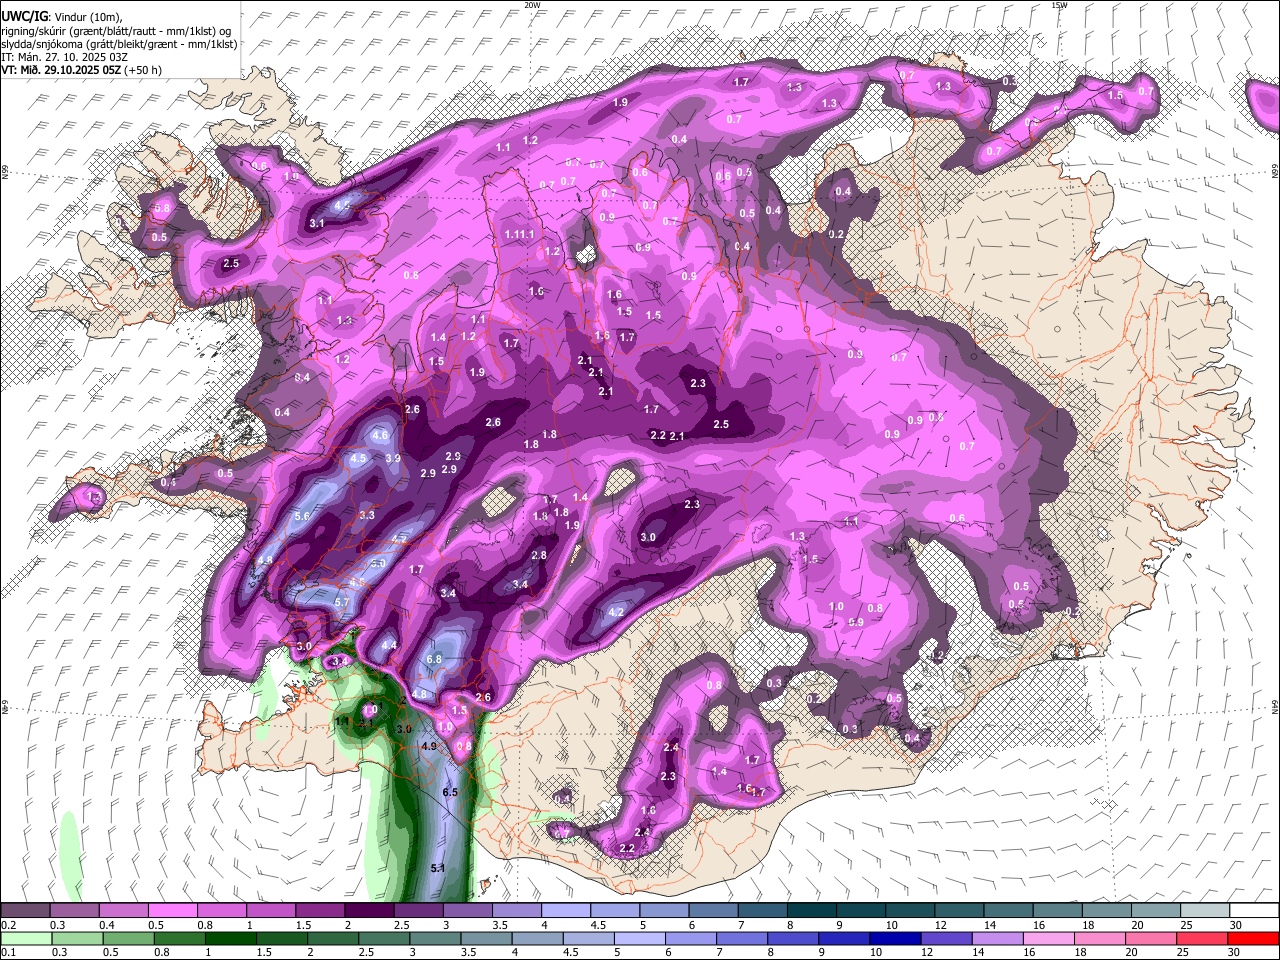
Task: Click the UWC/IG title in the header
Action: click(x=23, y=17)
